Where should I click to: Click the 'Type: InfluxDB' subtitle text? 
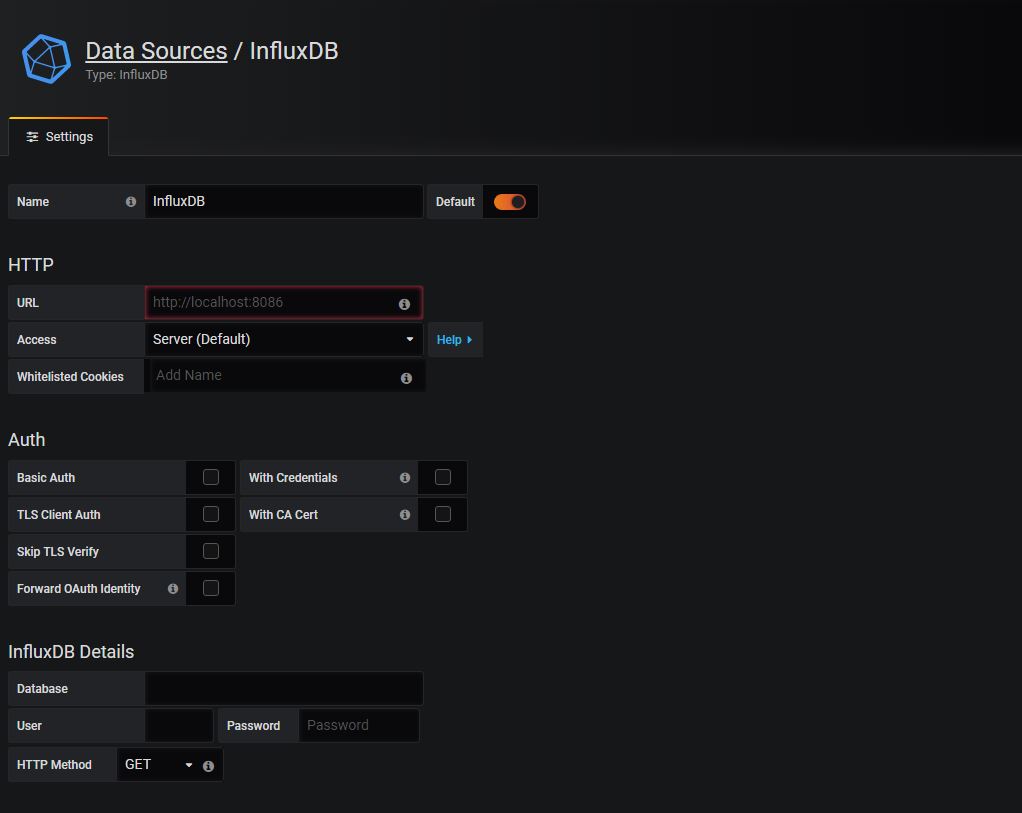[126, 75]
